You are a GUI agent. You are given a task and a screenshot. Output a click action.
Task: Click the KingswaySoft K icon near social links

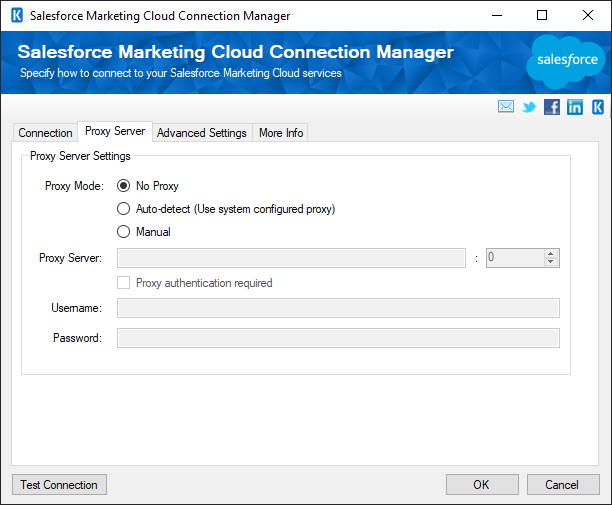[598, 107]
